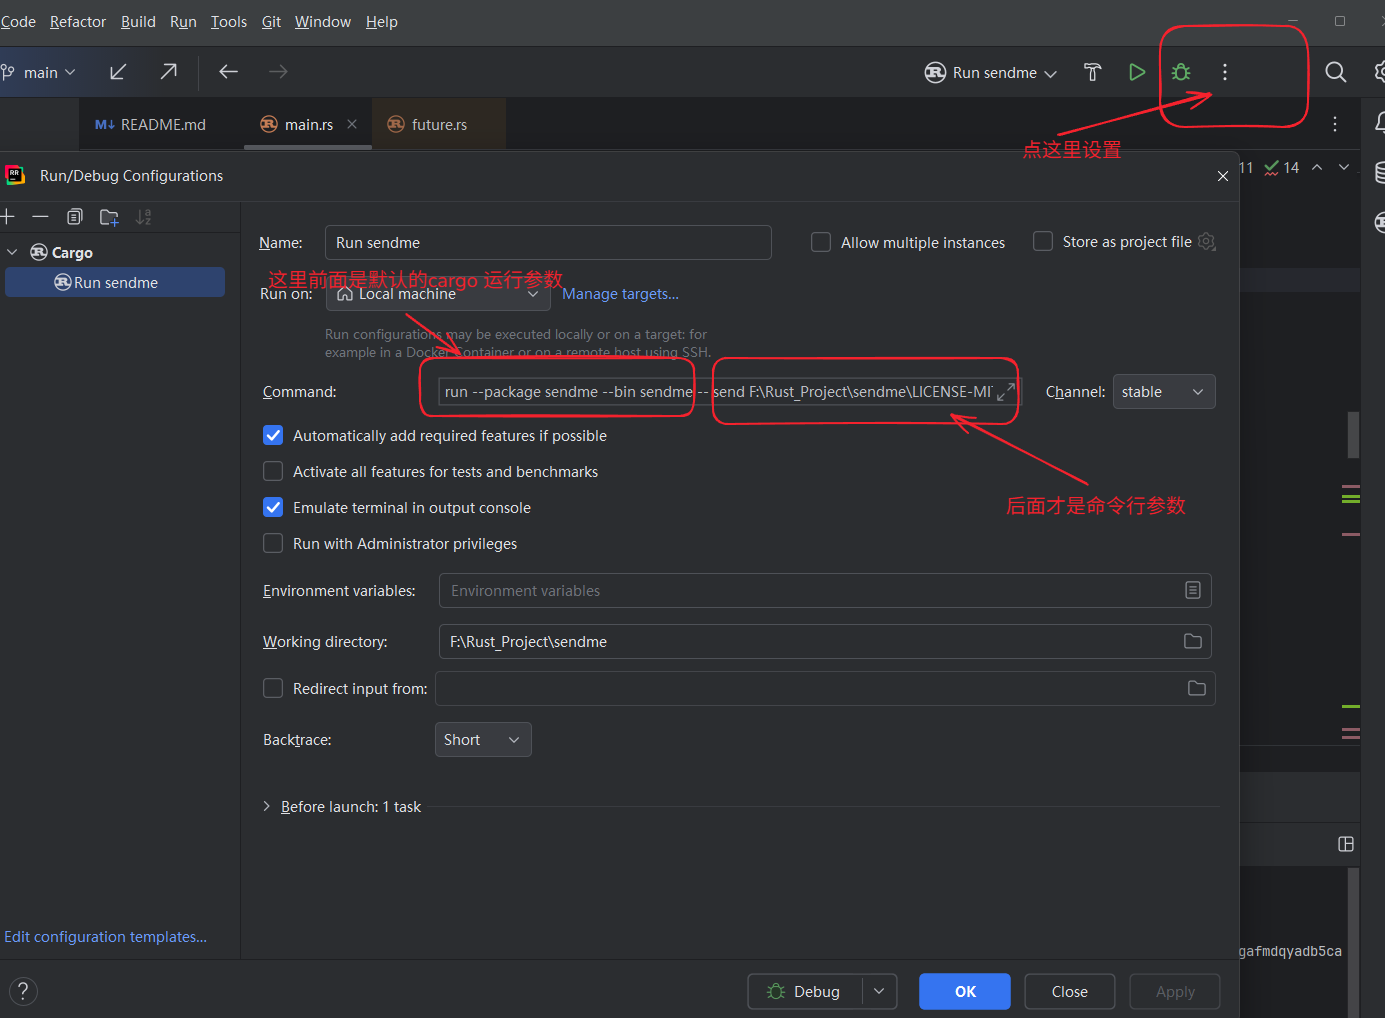Open the More Actions vertical dots in the toolbar
The width and height of the screenshot is (1385, 1018).
[1225, 72]
